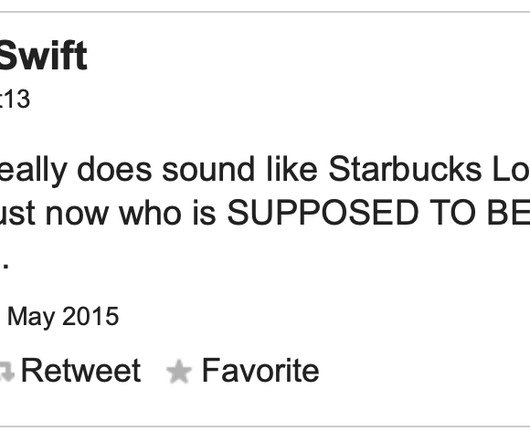This screenshot has width=530, height=442.
Task: Click the Favorite star icon
Action: coord(179,371)
